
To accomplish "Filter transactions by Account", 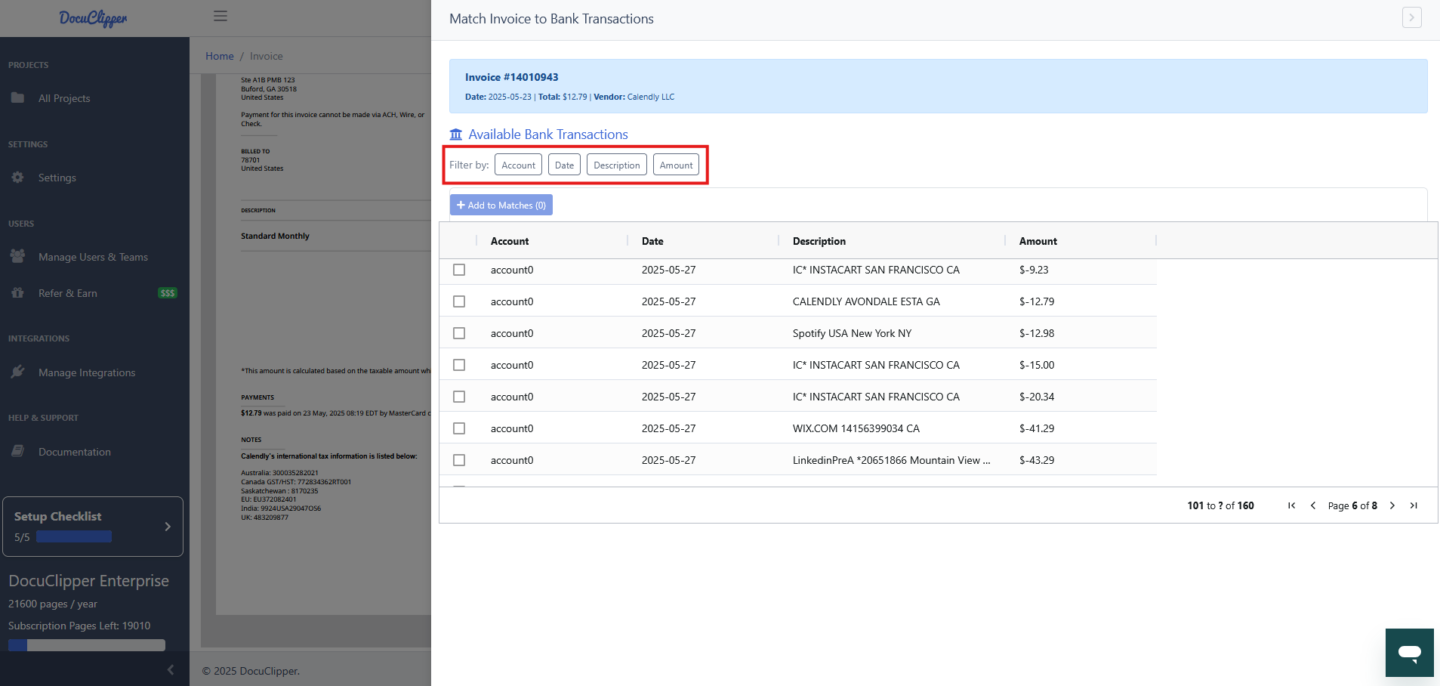I will click(518, 165).
